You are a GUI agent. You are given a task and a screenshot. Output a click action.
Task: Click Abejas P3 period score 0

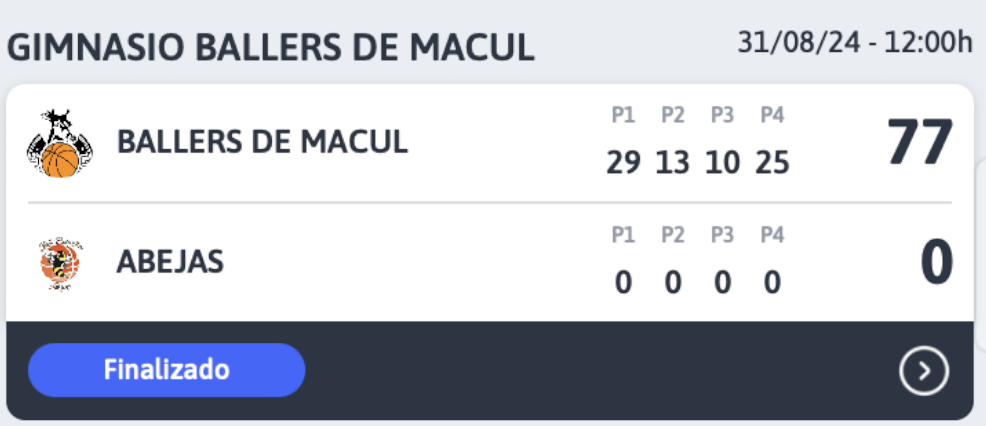723,283
